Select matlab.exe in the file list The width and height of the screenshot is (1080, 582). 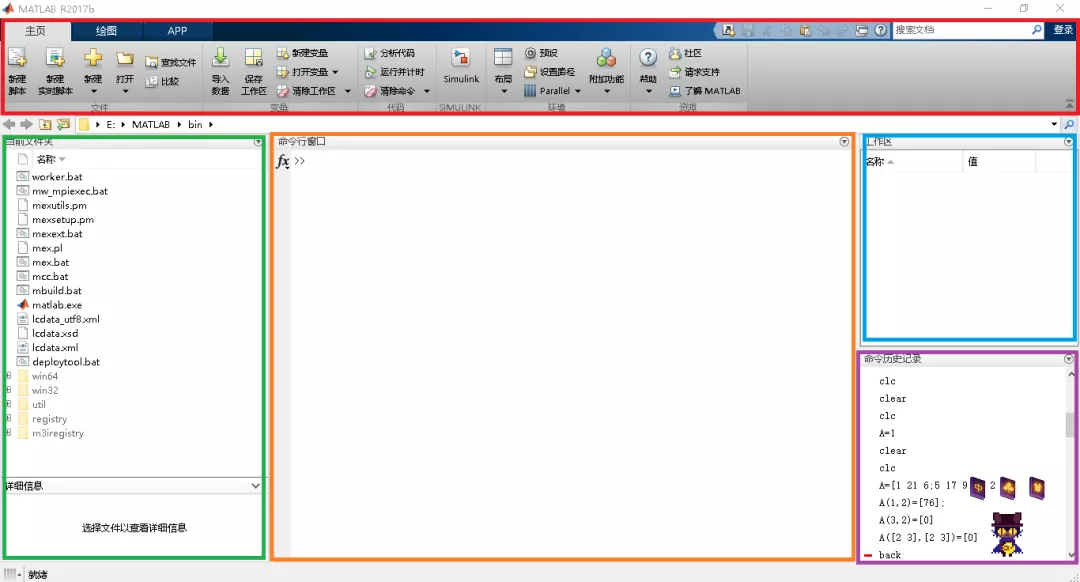[56, 305]
